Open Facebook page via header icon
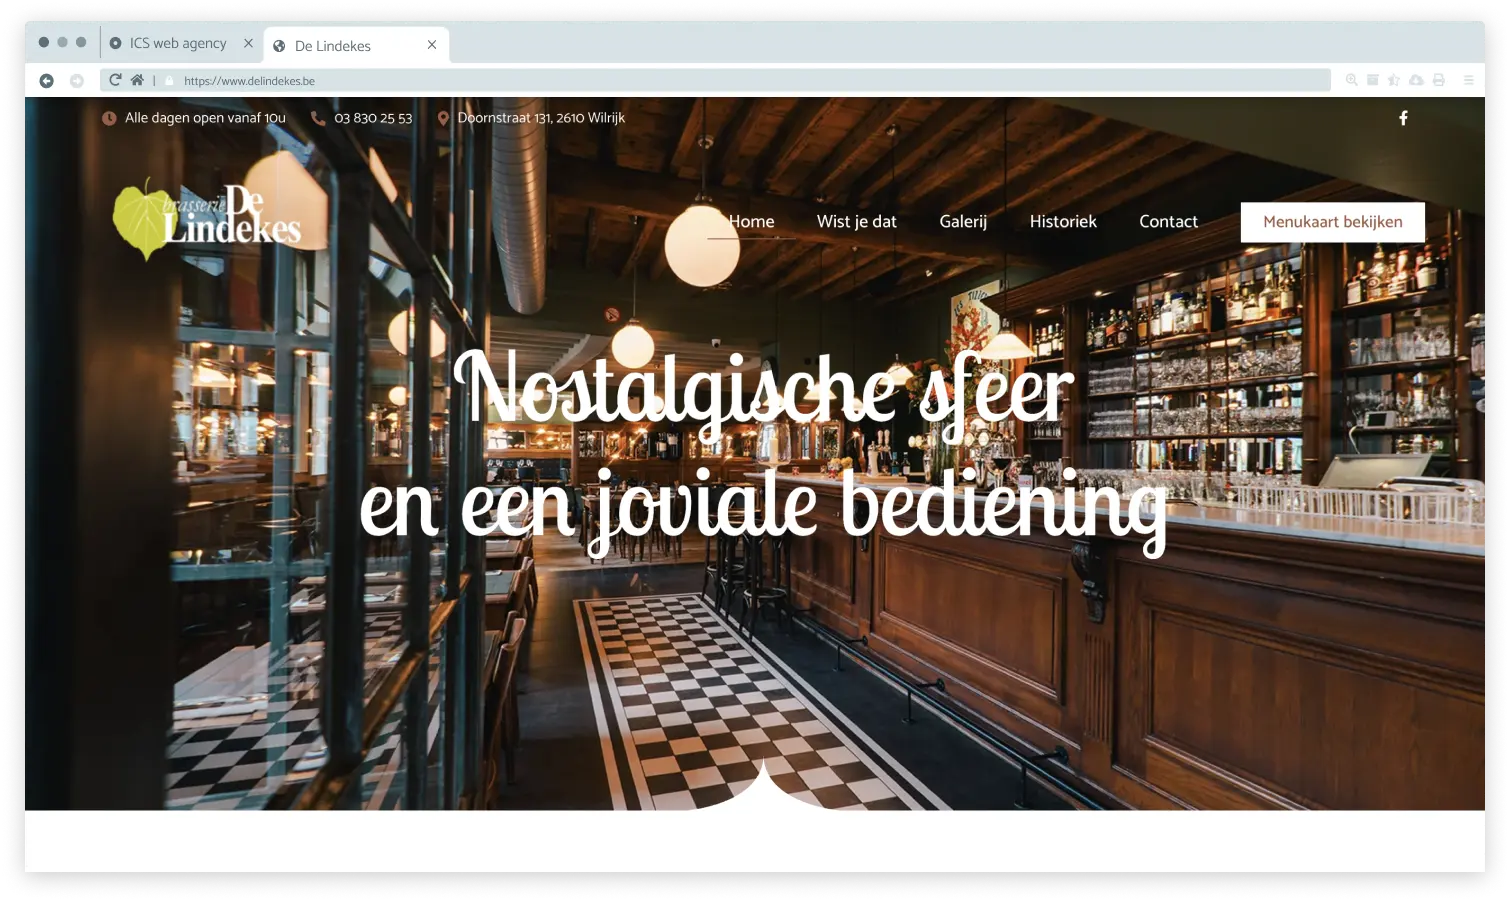 pyautogui.click(x=1404, y=117)
